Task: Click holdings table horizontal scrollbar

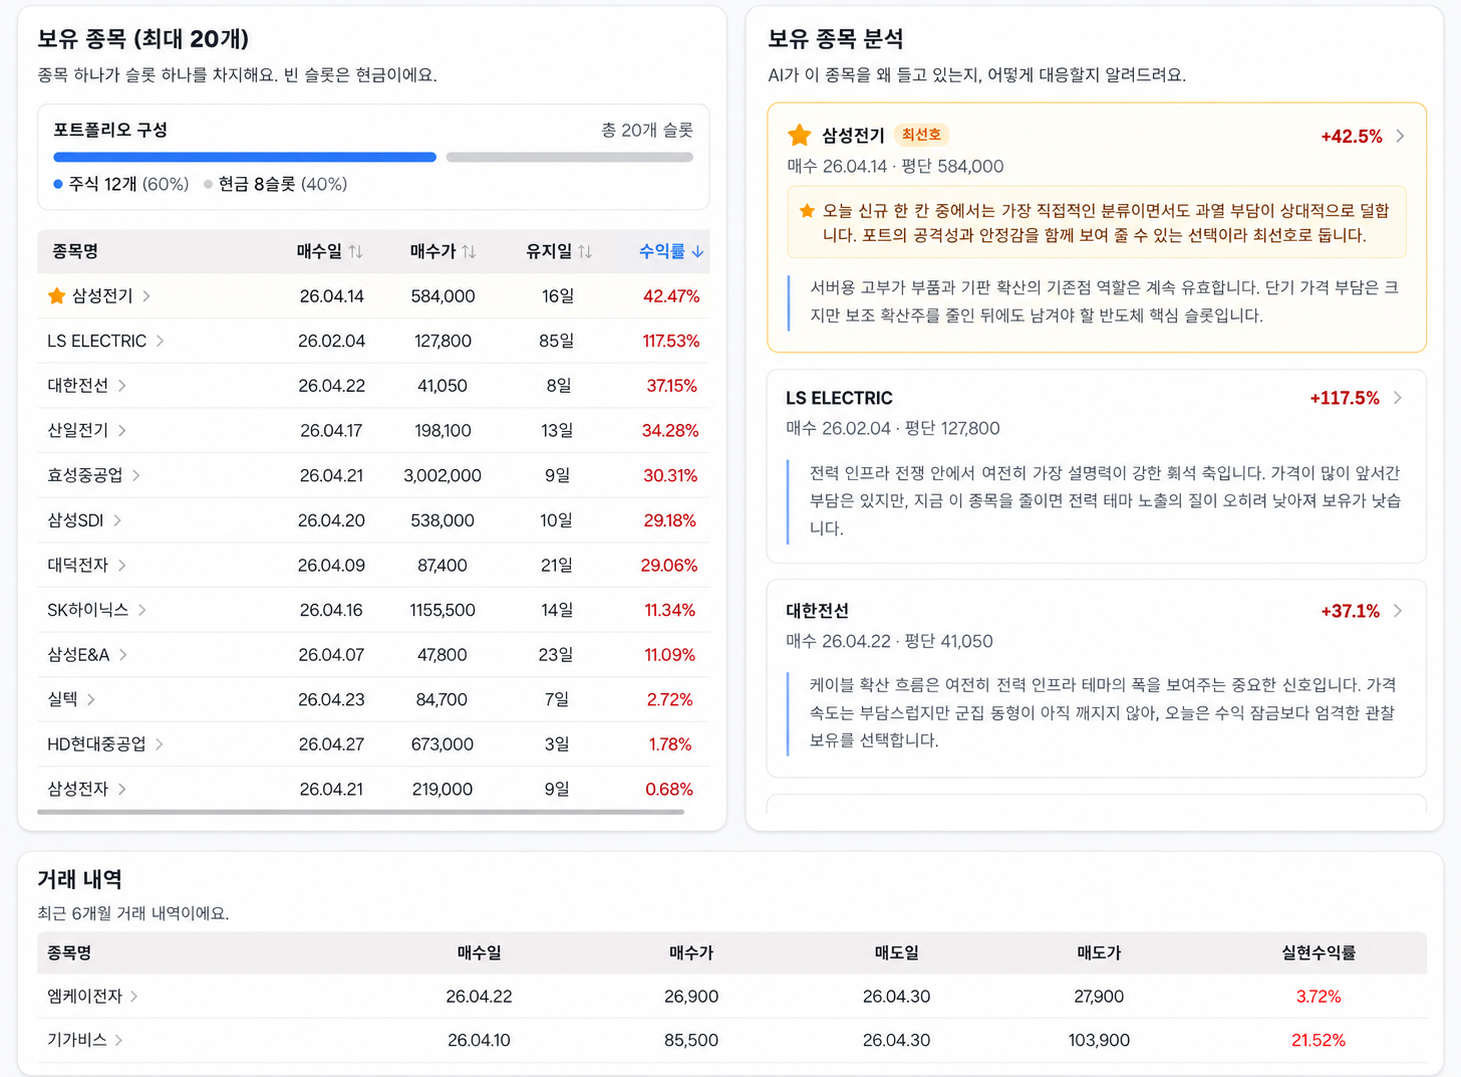Action: pyautogui.click(x=361, y=812)
